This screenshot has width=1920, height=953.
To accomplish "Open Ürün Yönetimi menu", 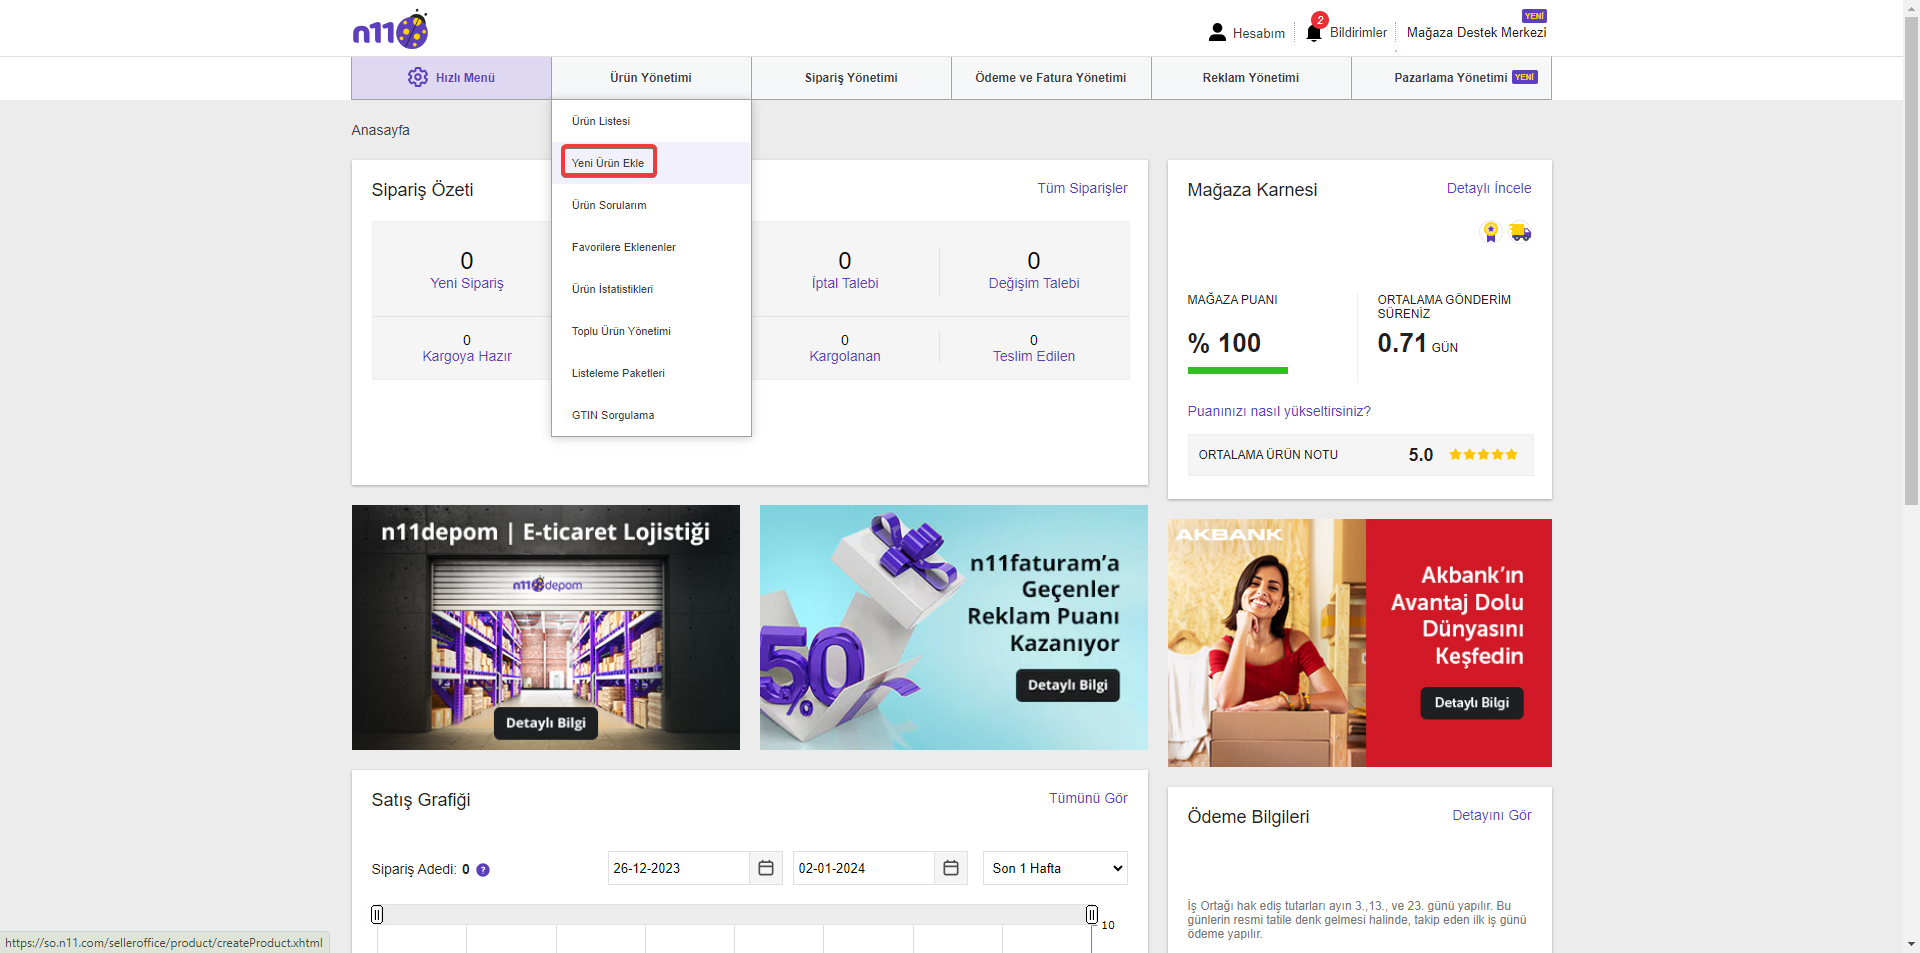I will tap(651, 77).
